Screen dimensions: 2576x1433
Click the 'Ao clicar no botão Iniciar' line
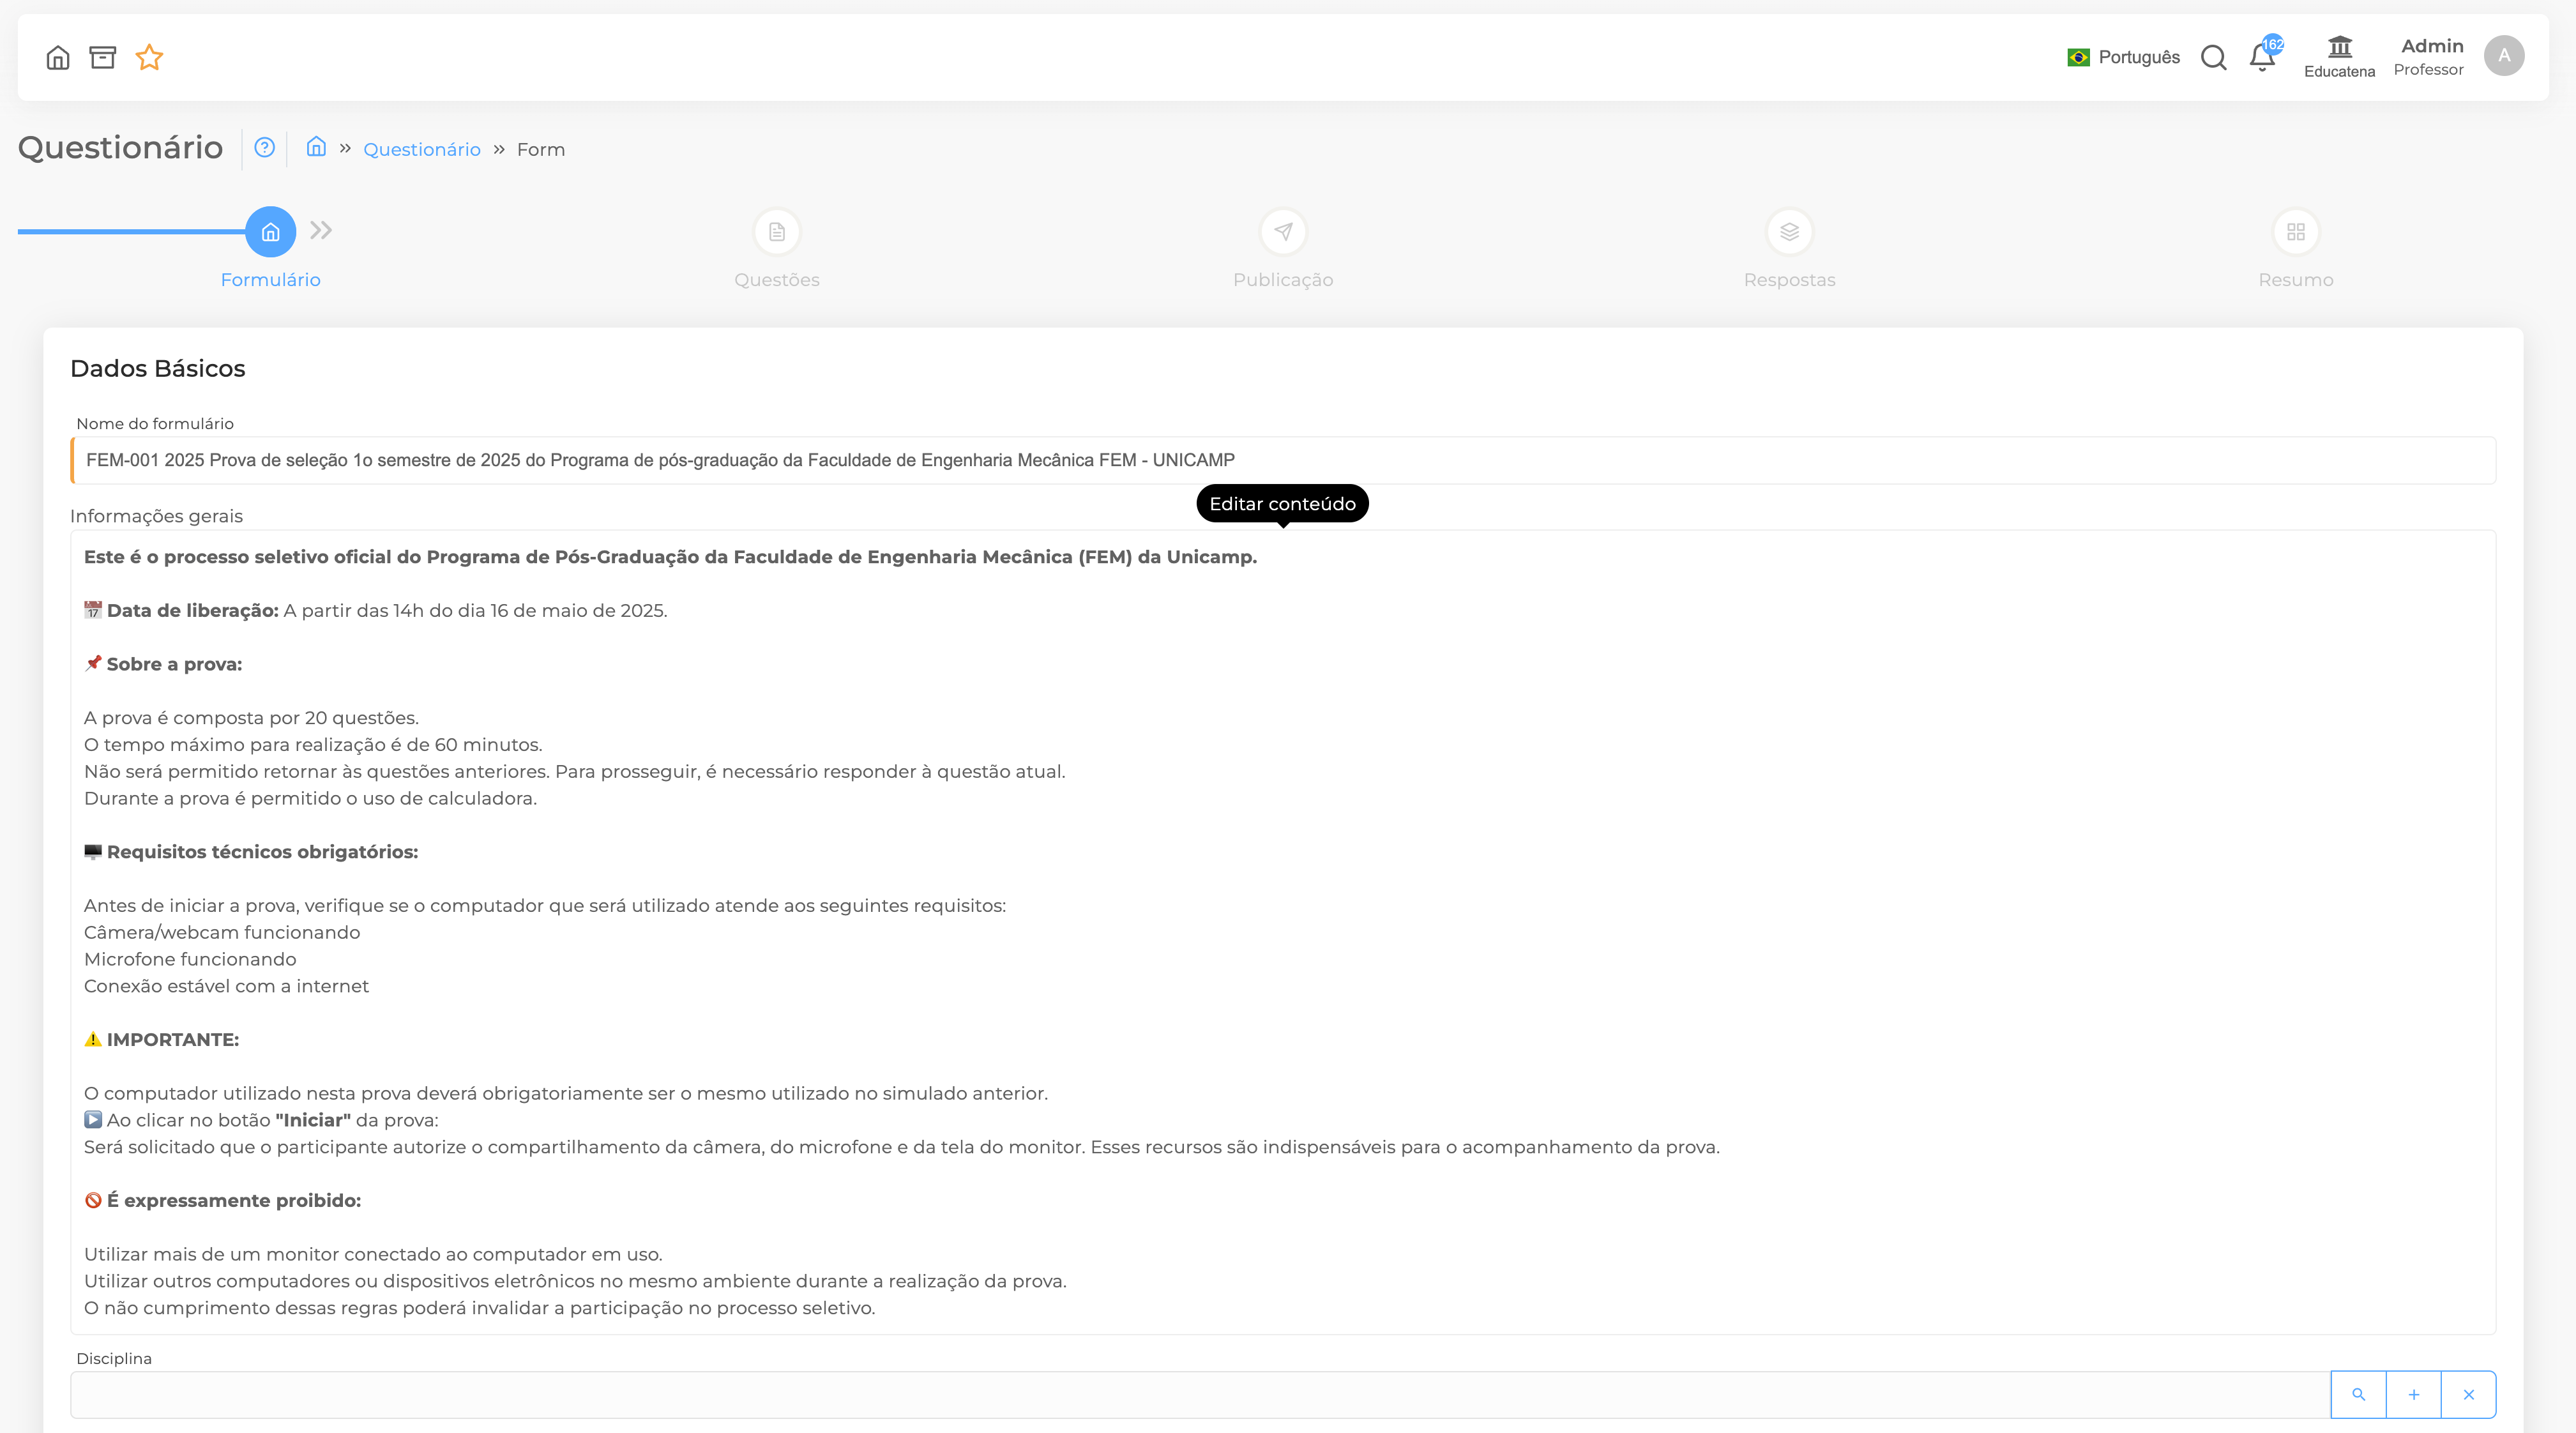click(261, 1120)
